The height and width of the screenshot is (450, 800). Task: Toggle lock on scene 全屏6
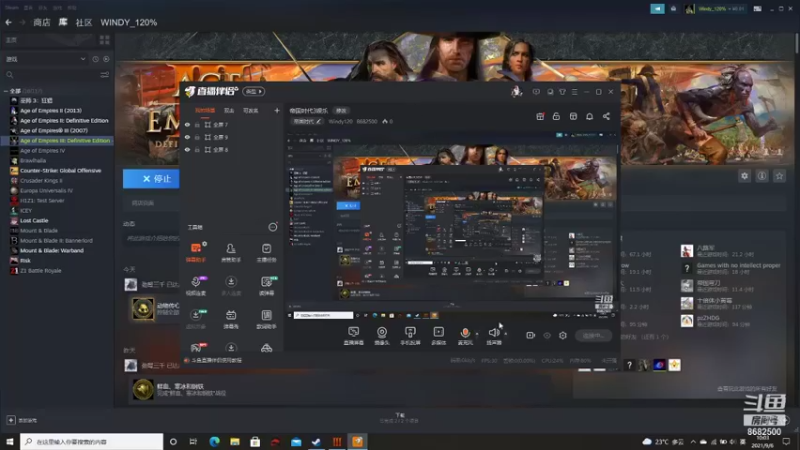[x=197, y=149]
